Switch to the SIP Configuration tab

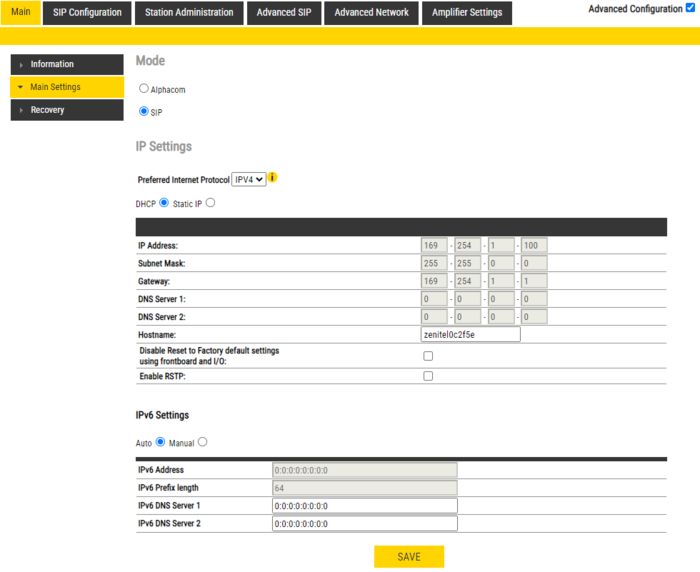pos(88,13)
